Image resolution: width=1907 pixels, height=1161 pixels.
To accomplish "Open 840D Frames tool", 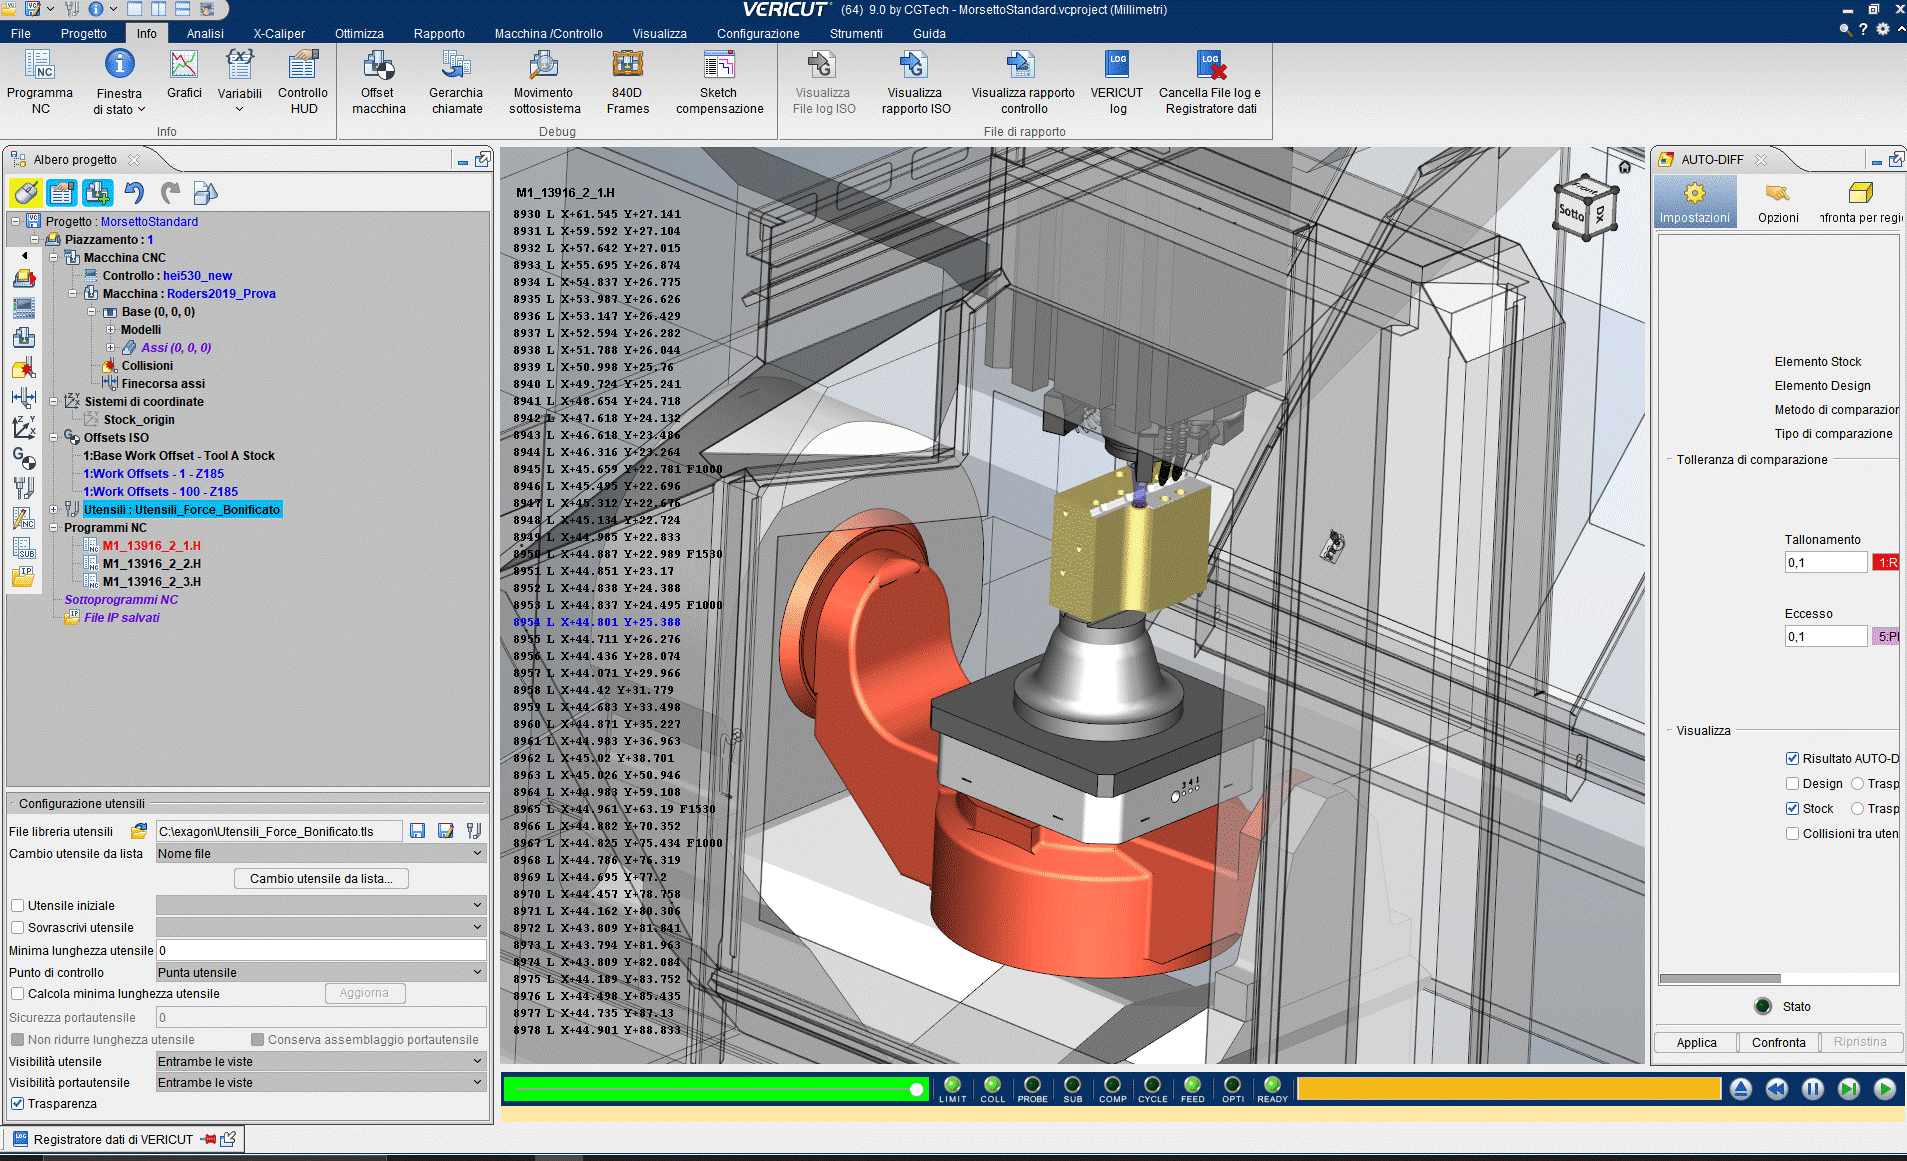I will (627, 82).
